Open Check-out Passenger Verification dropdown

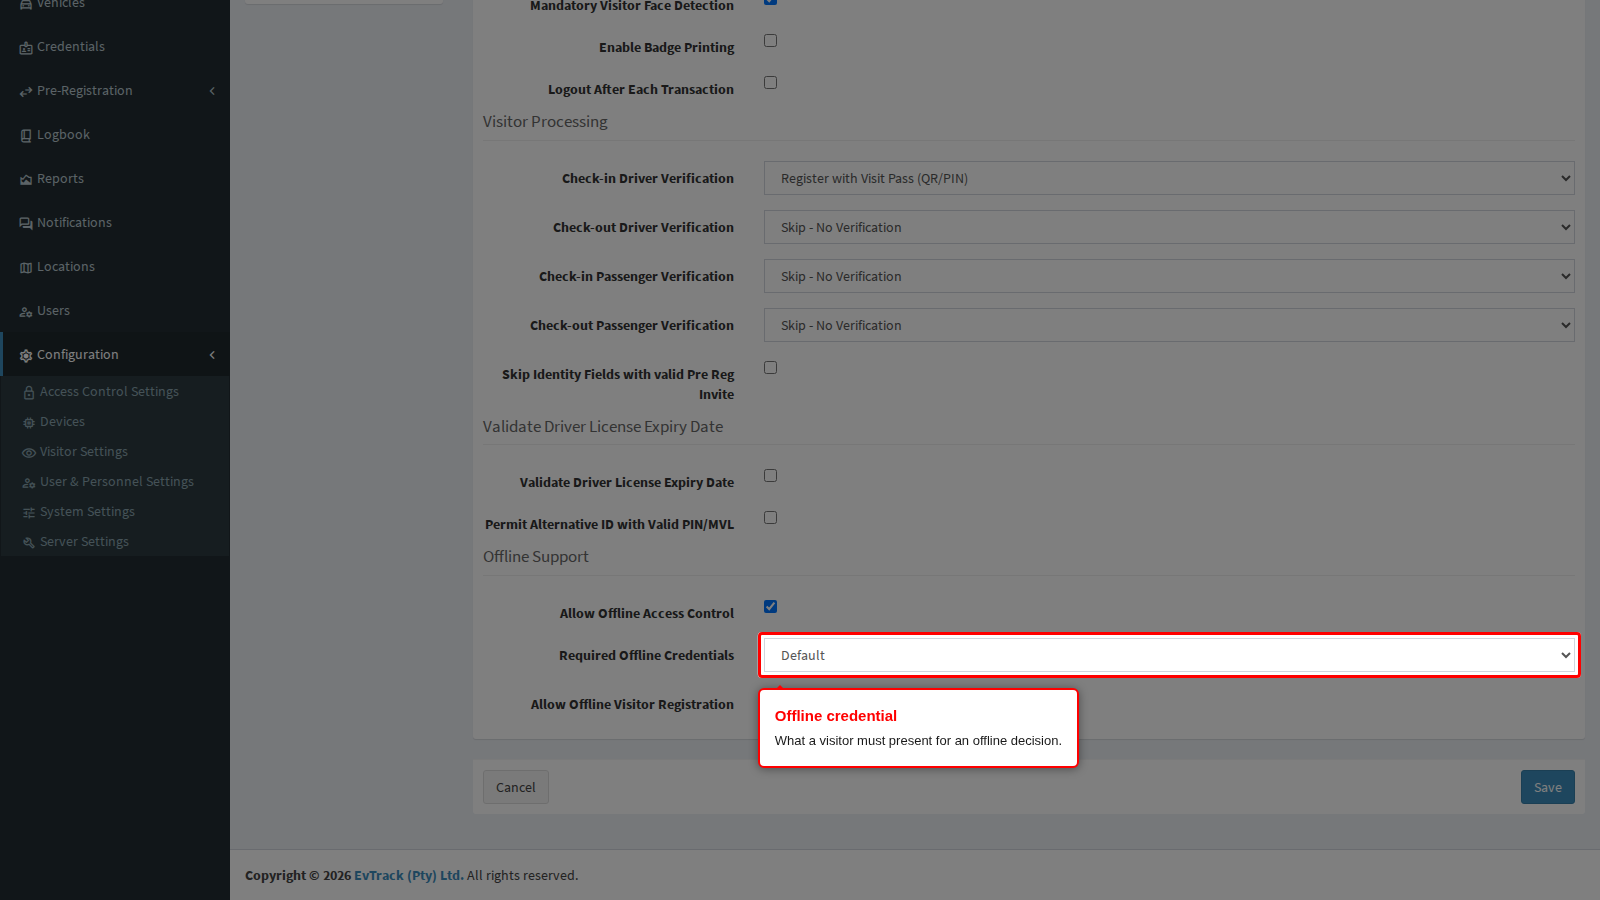[1169, 325]
